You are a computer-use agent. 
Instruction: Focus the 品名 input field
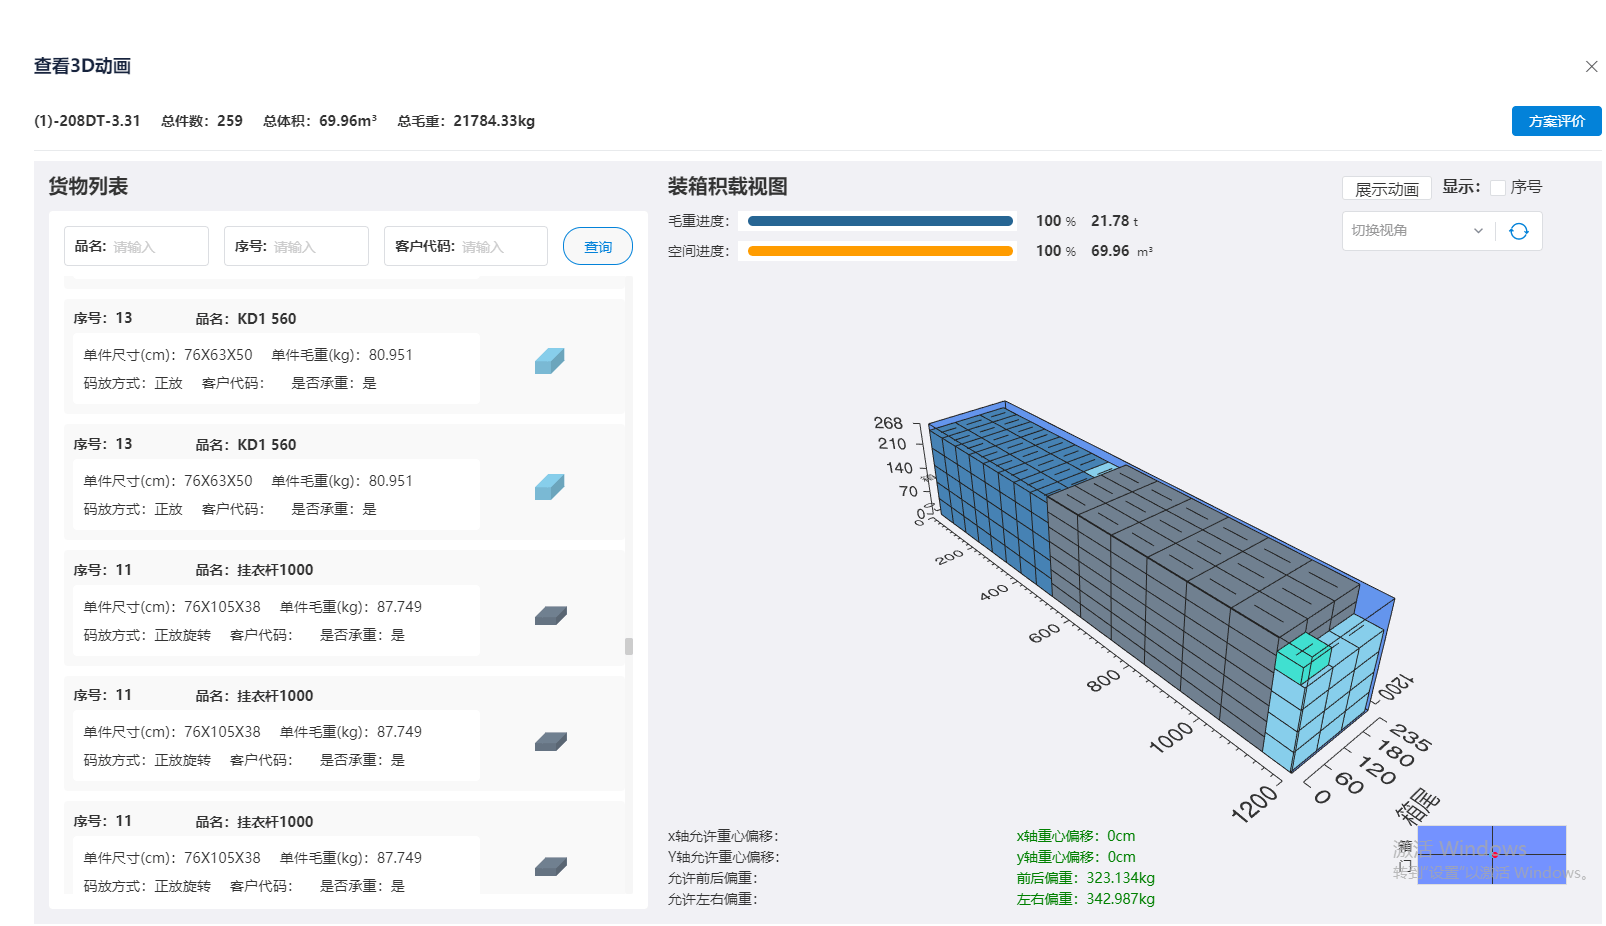click(x=137, y=246)
